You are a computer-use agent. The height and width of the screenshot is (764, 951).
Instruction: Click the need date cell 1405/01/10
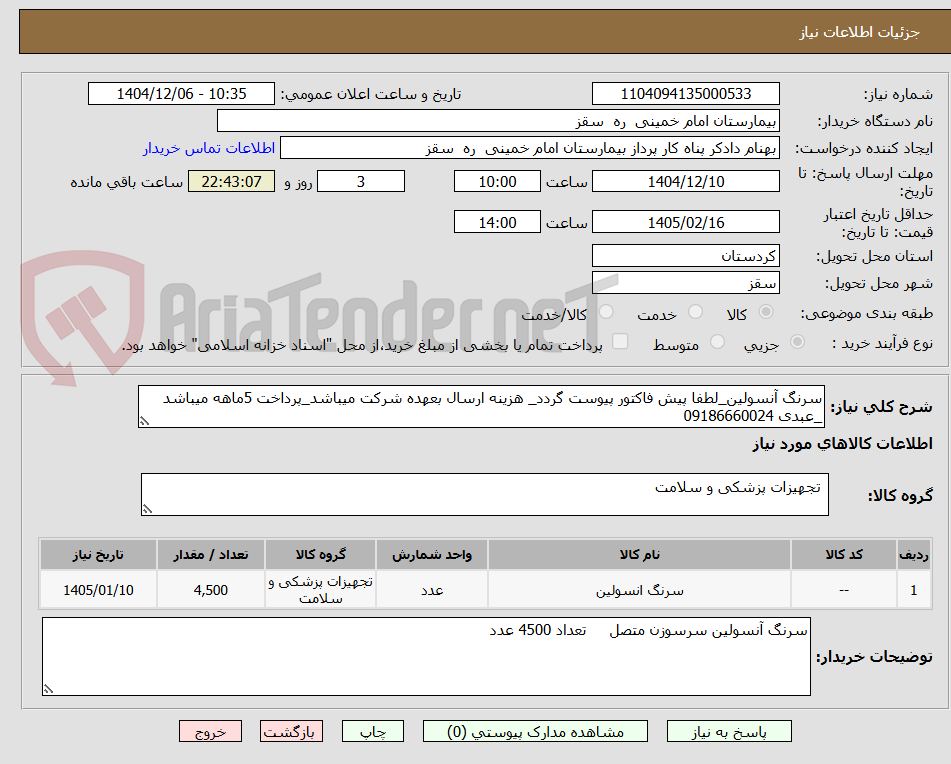coord(98,590)
